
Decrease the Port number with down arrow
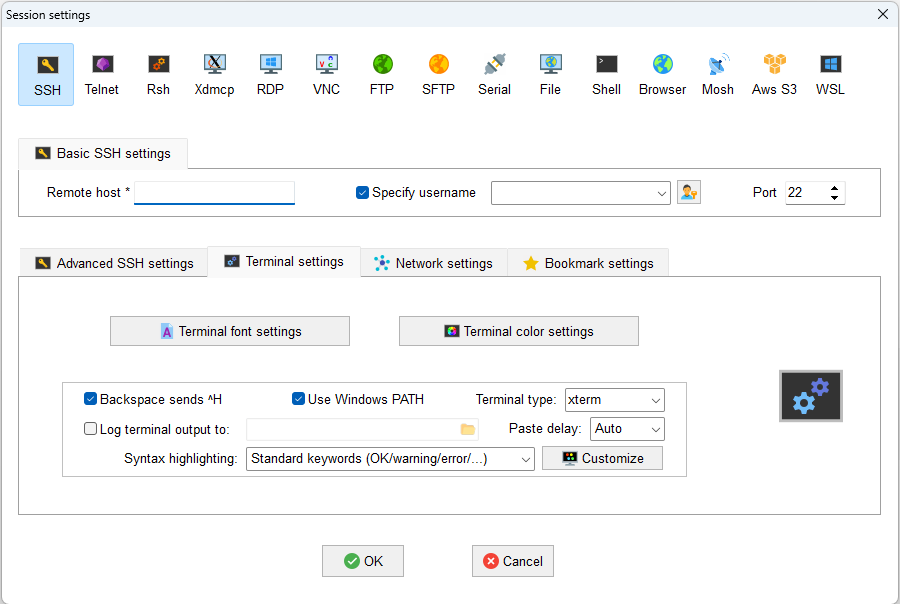click(x=835, y=198)
